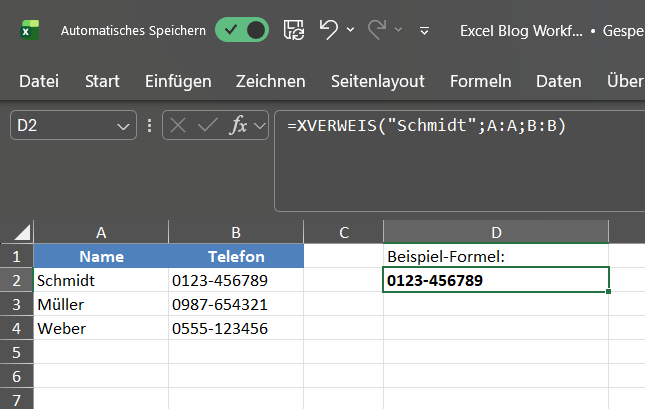Click the Select All corner triangle
This screenshot has height=409, width=645.
[x=22, y=232]
